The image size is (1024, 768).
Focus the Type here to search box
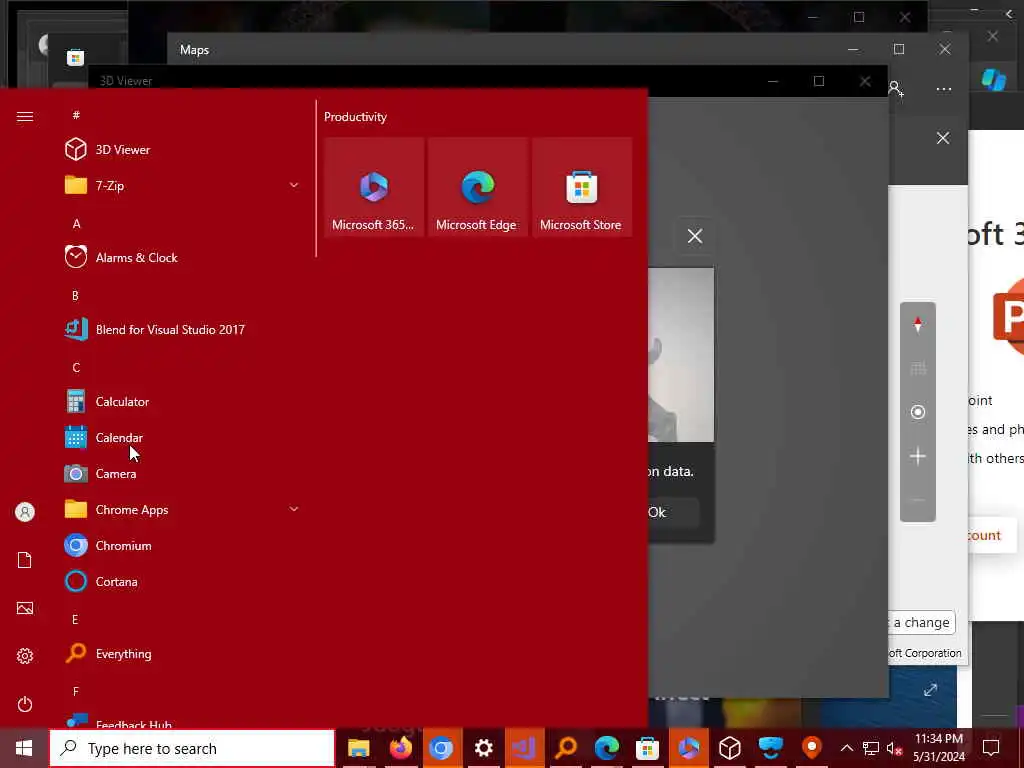(x=192, y=748)
